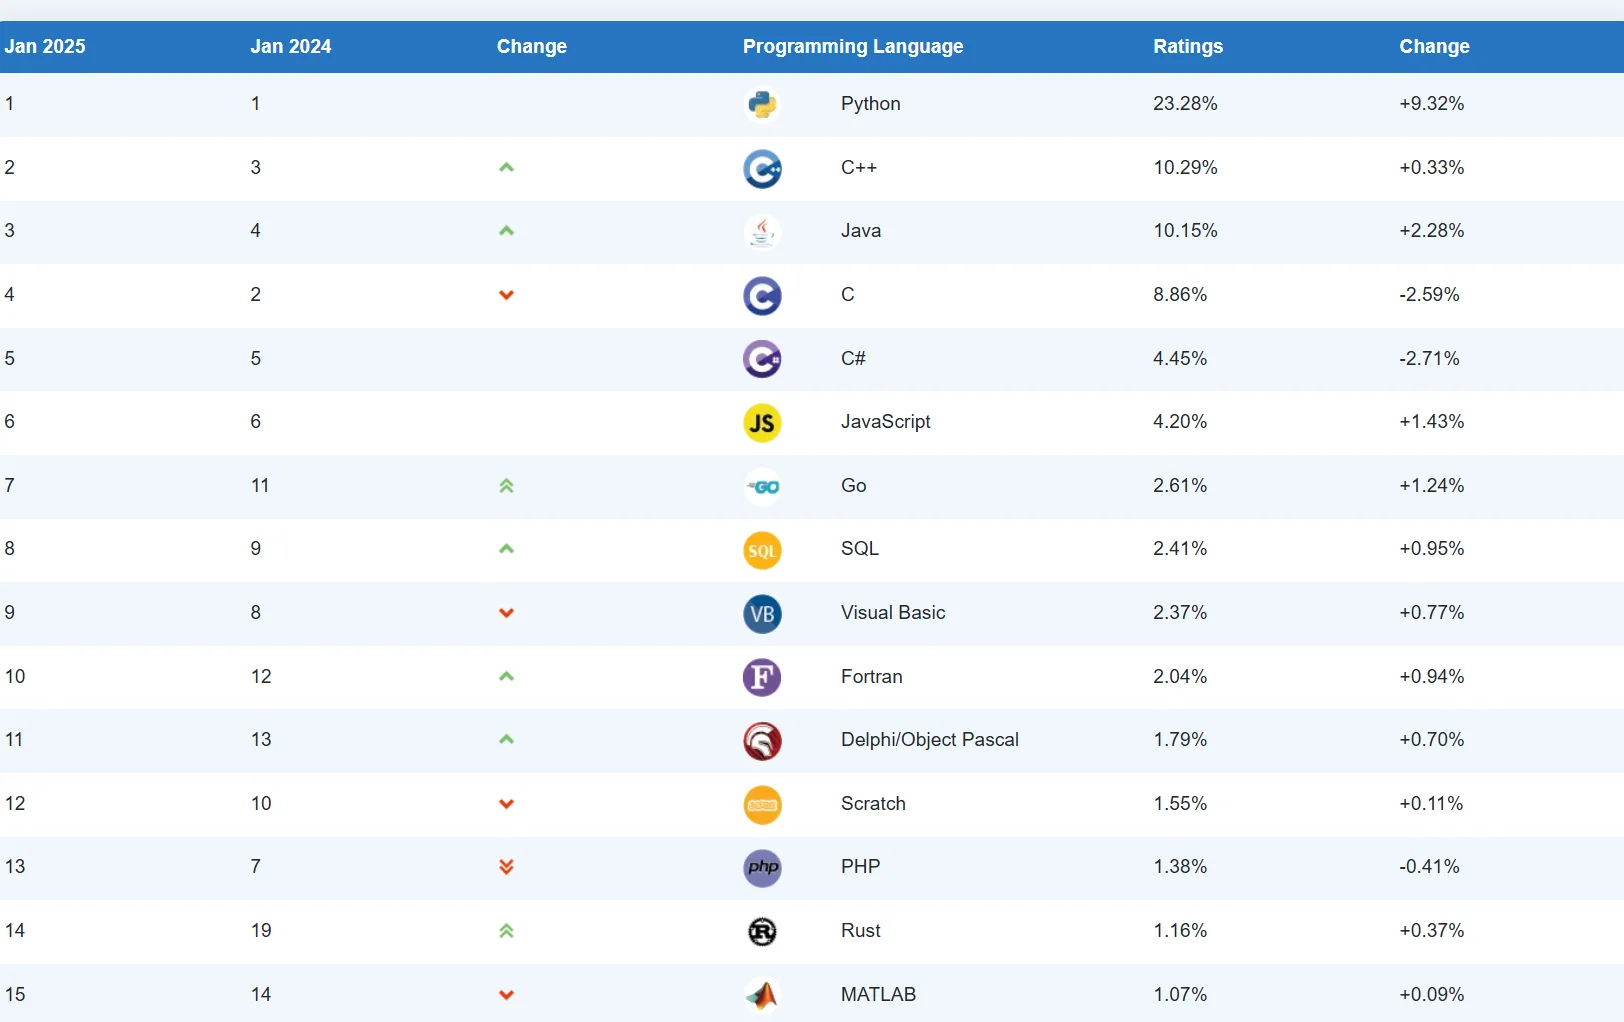
Task: Select the Rust language name
Action: tap(861, 930)
